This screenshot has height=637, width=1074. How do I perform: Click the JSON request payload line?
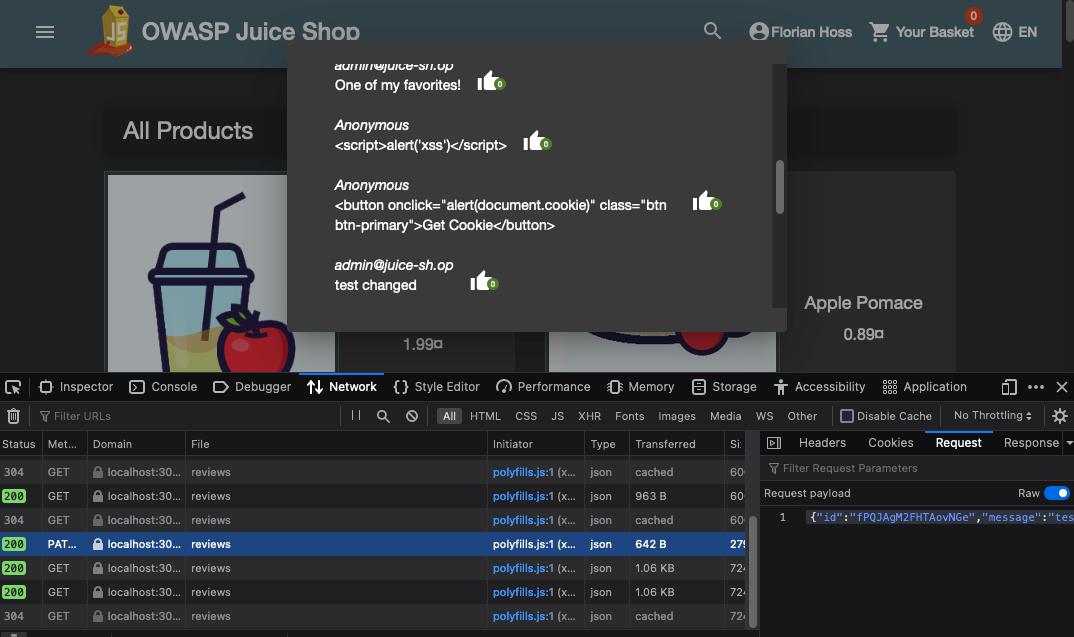(940, 517)
